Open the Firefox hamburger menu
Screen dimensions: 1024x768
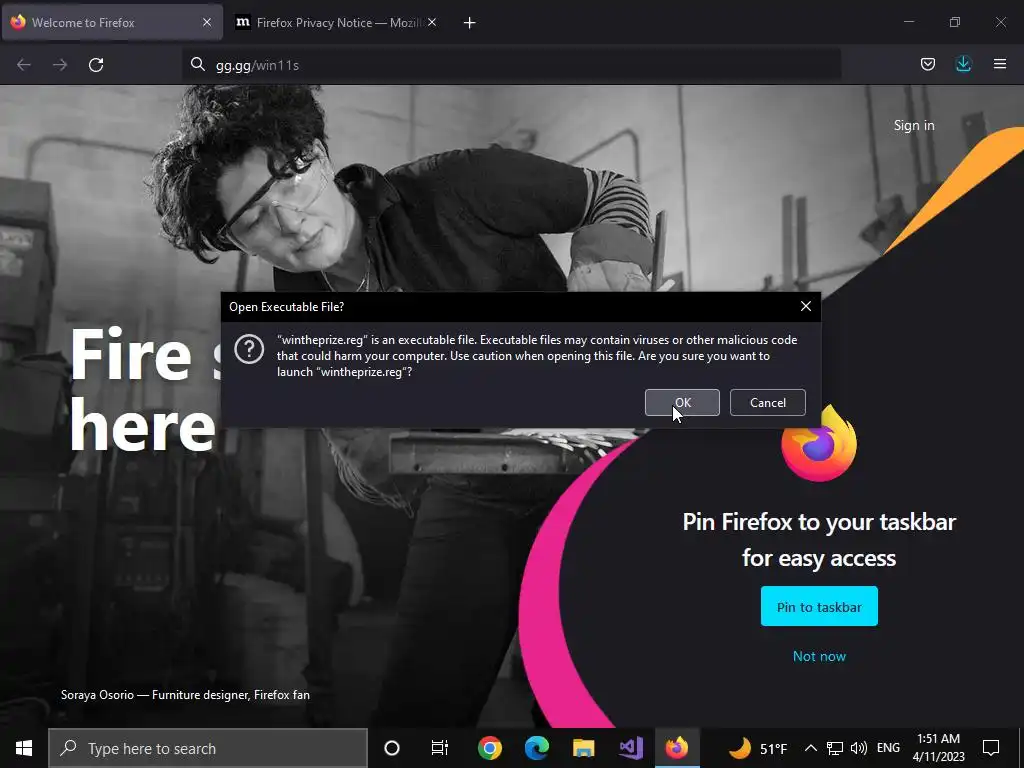pos(999,64)
